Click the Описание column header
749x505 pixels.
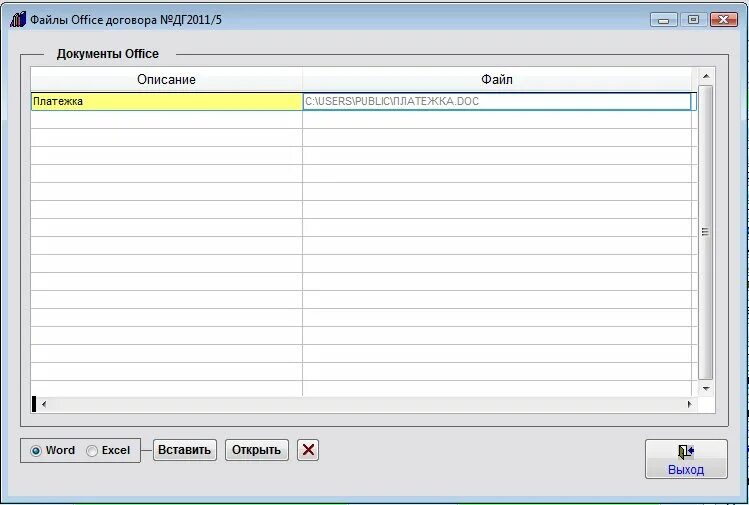(x=166, y=79)
